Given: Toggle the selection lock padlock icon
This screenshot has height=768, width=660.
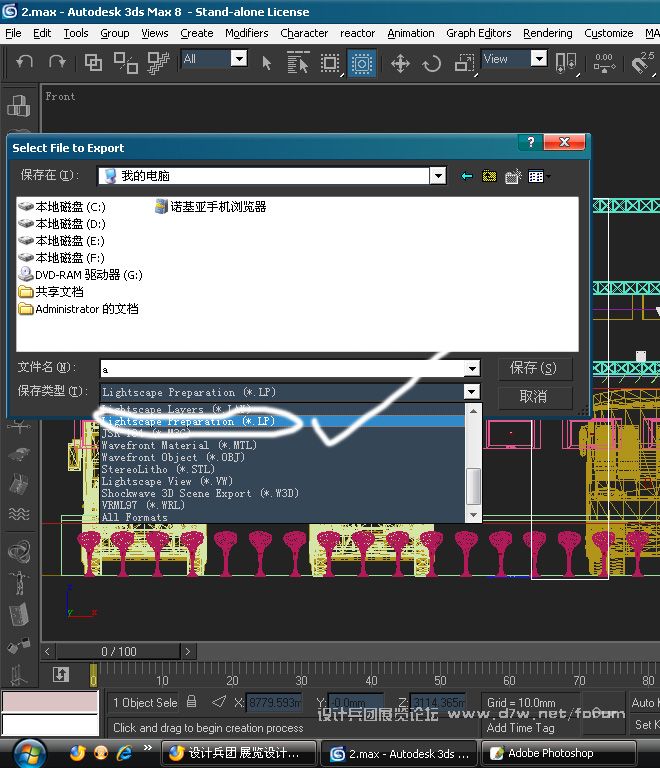Looking at the screenshot, I should [x=192, y=702].
